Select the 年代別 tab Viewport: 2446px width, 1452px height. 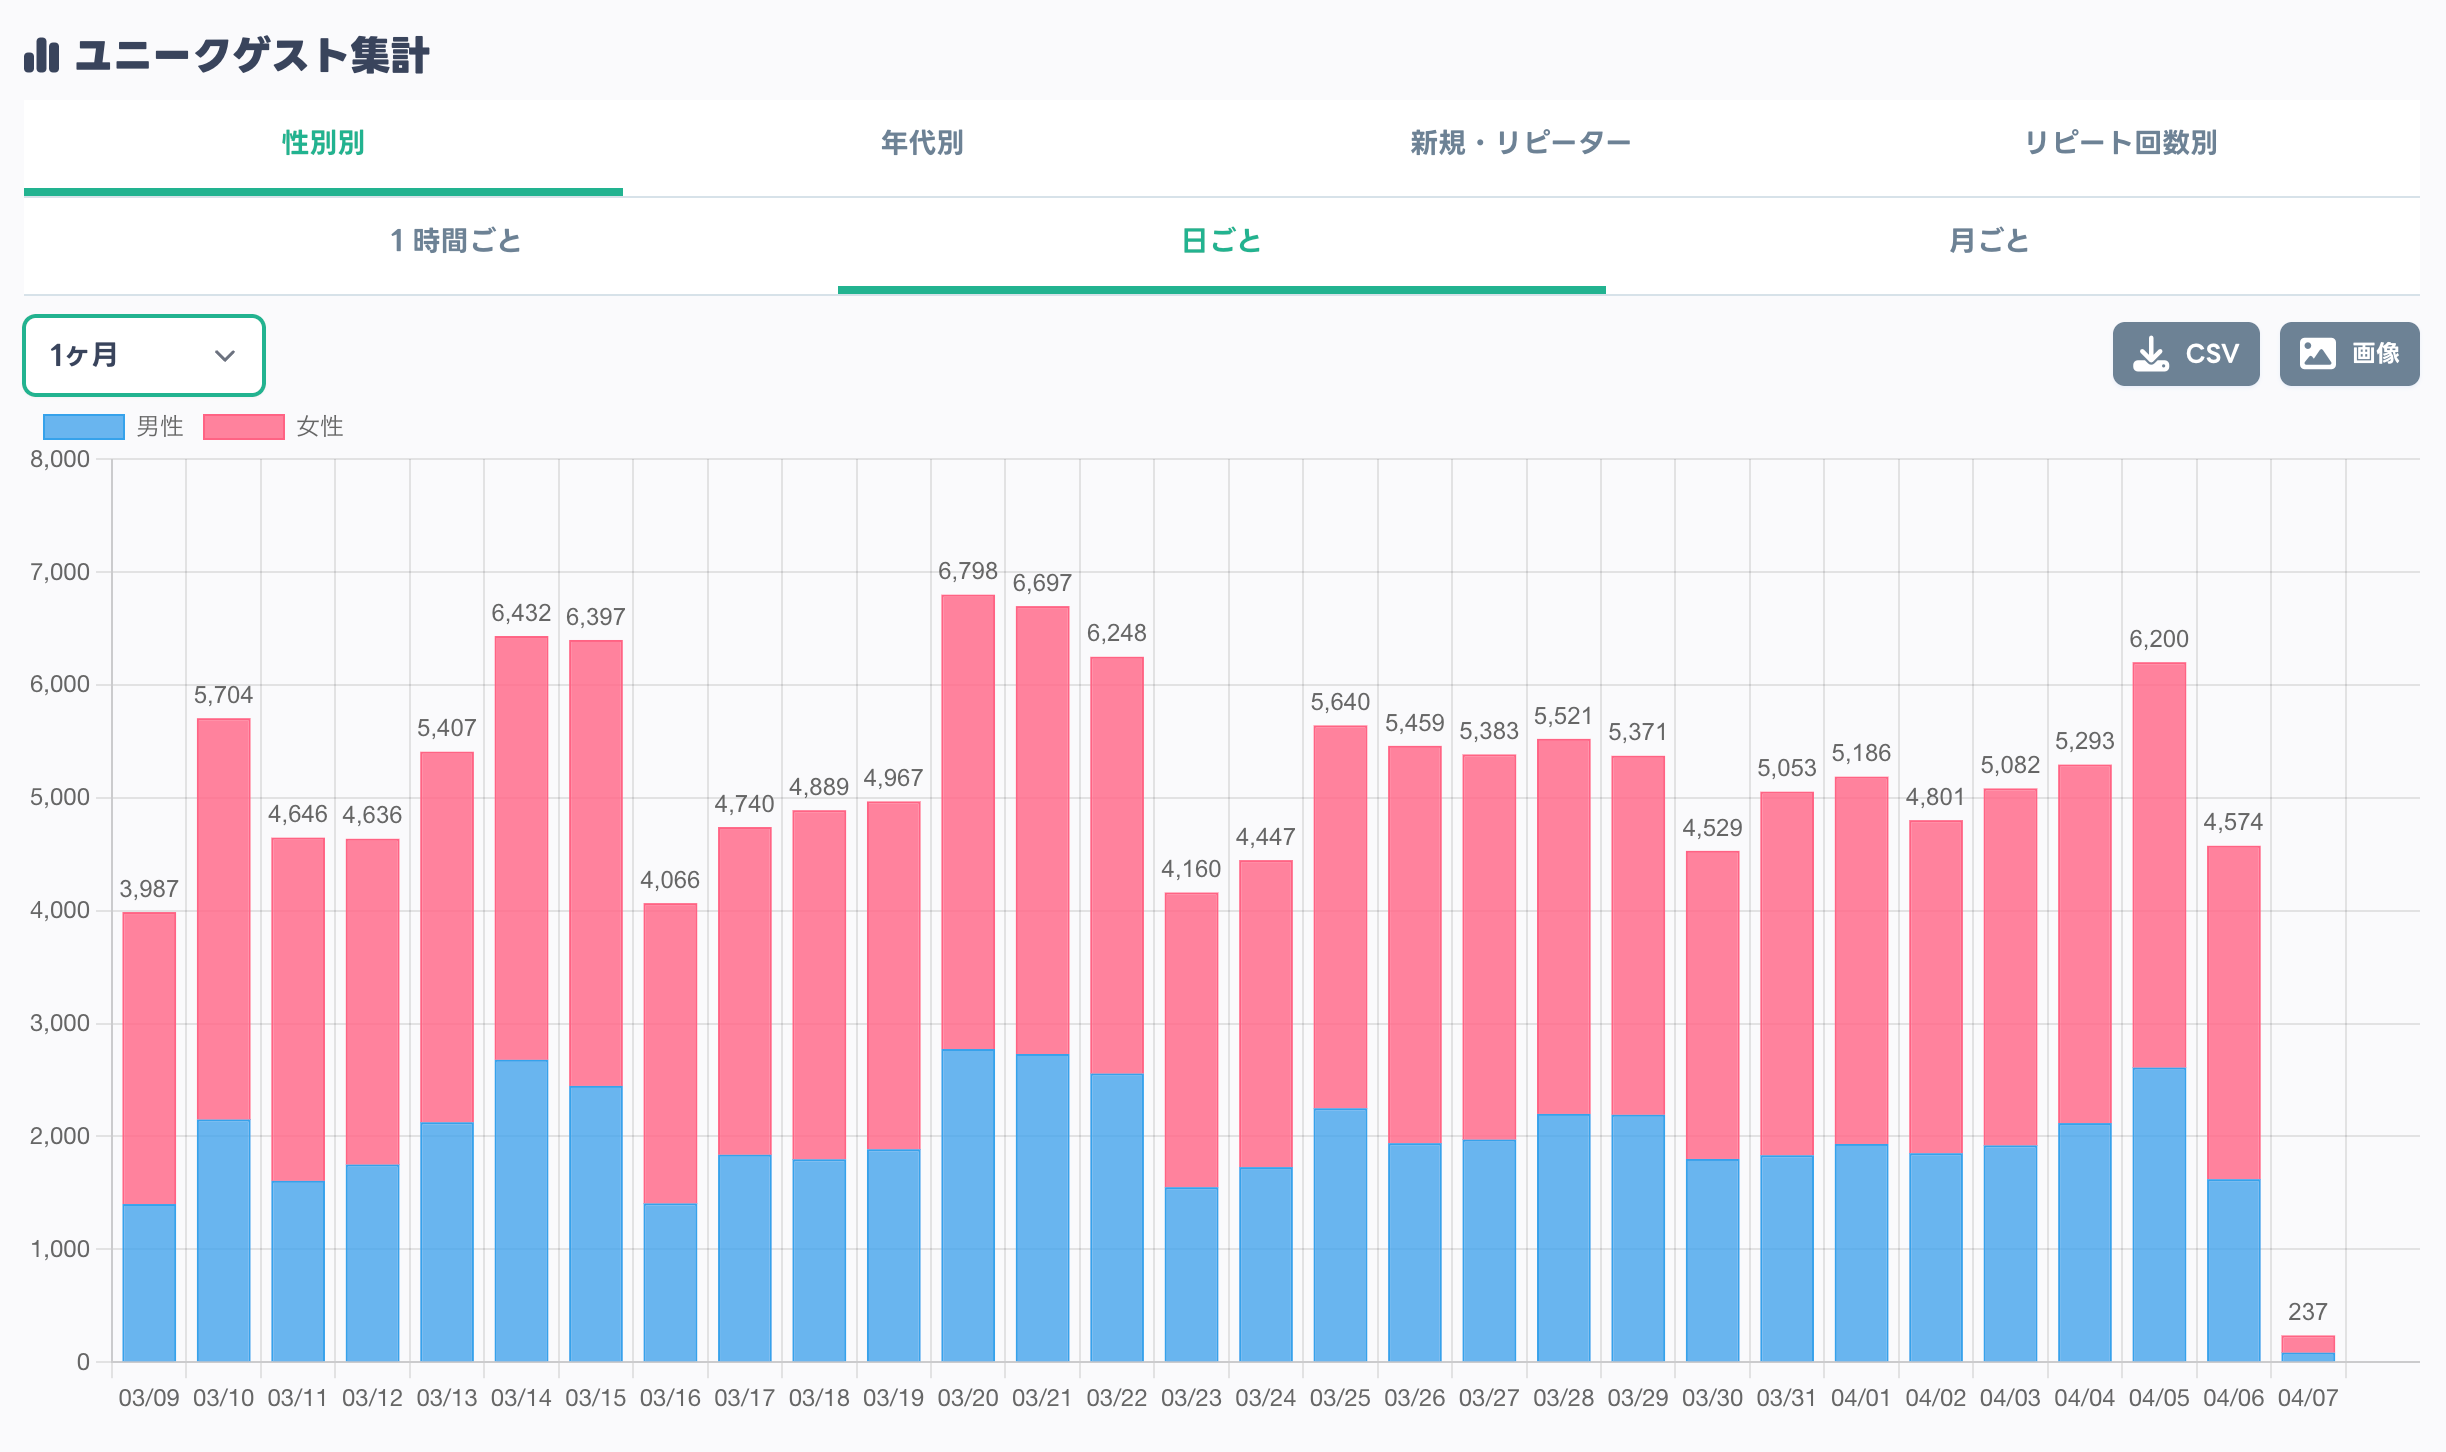(920, 143)
